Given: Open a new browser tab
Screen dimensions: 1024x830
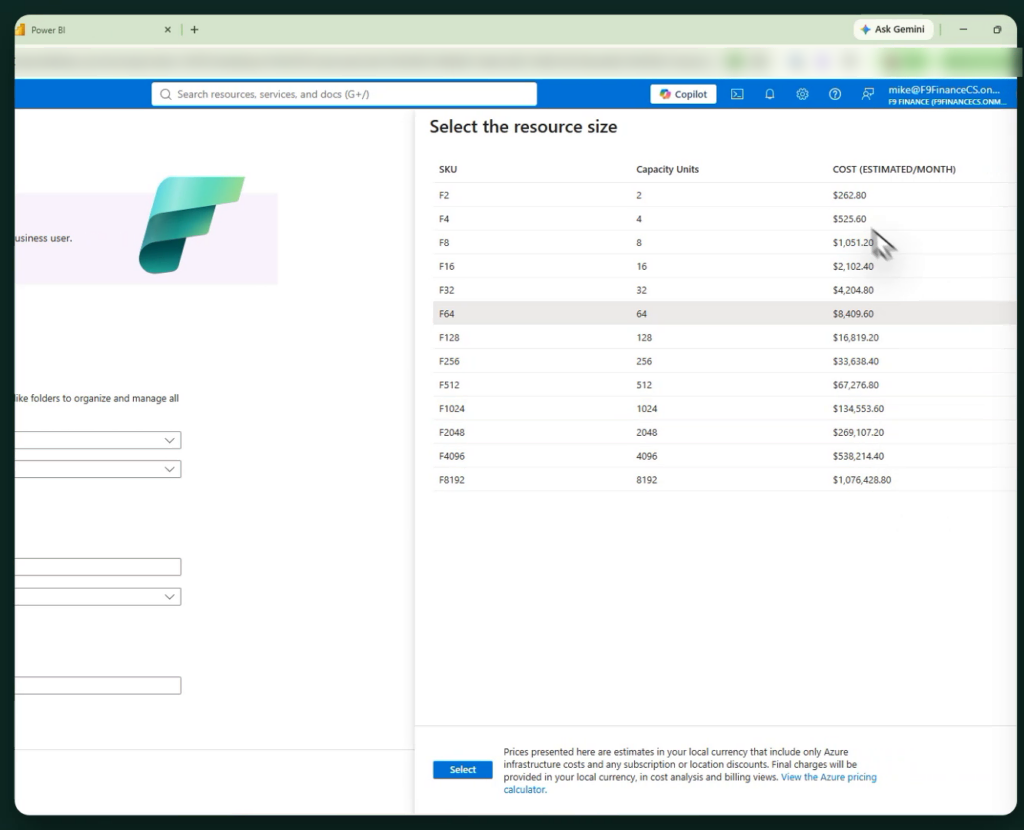Looking at the screenshot, I should point(194,29).
